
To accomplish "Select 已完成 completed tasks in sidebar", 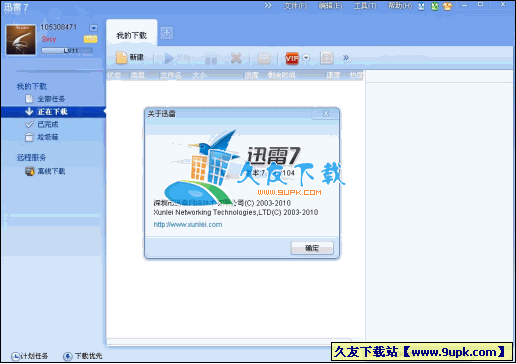I will 48,124.
